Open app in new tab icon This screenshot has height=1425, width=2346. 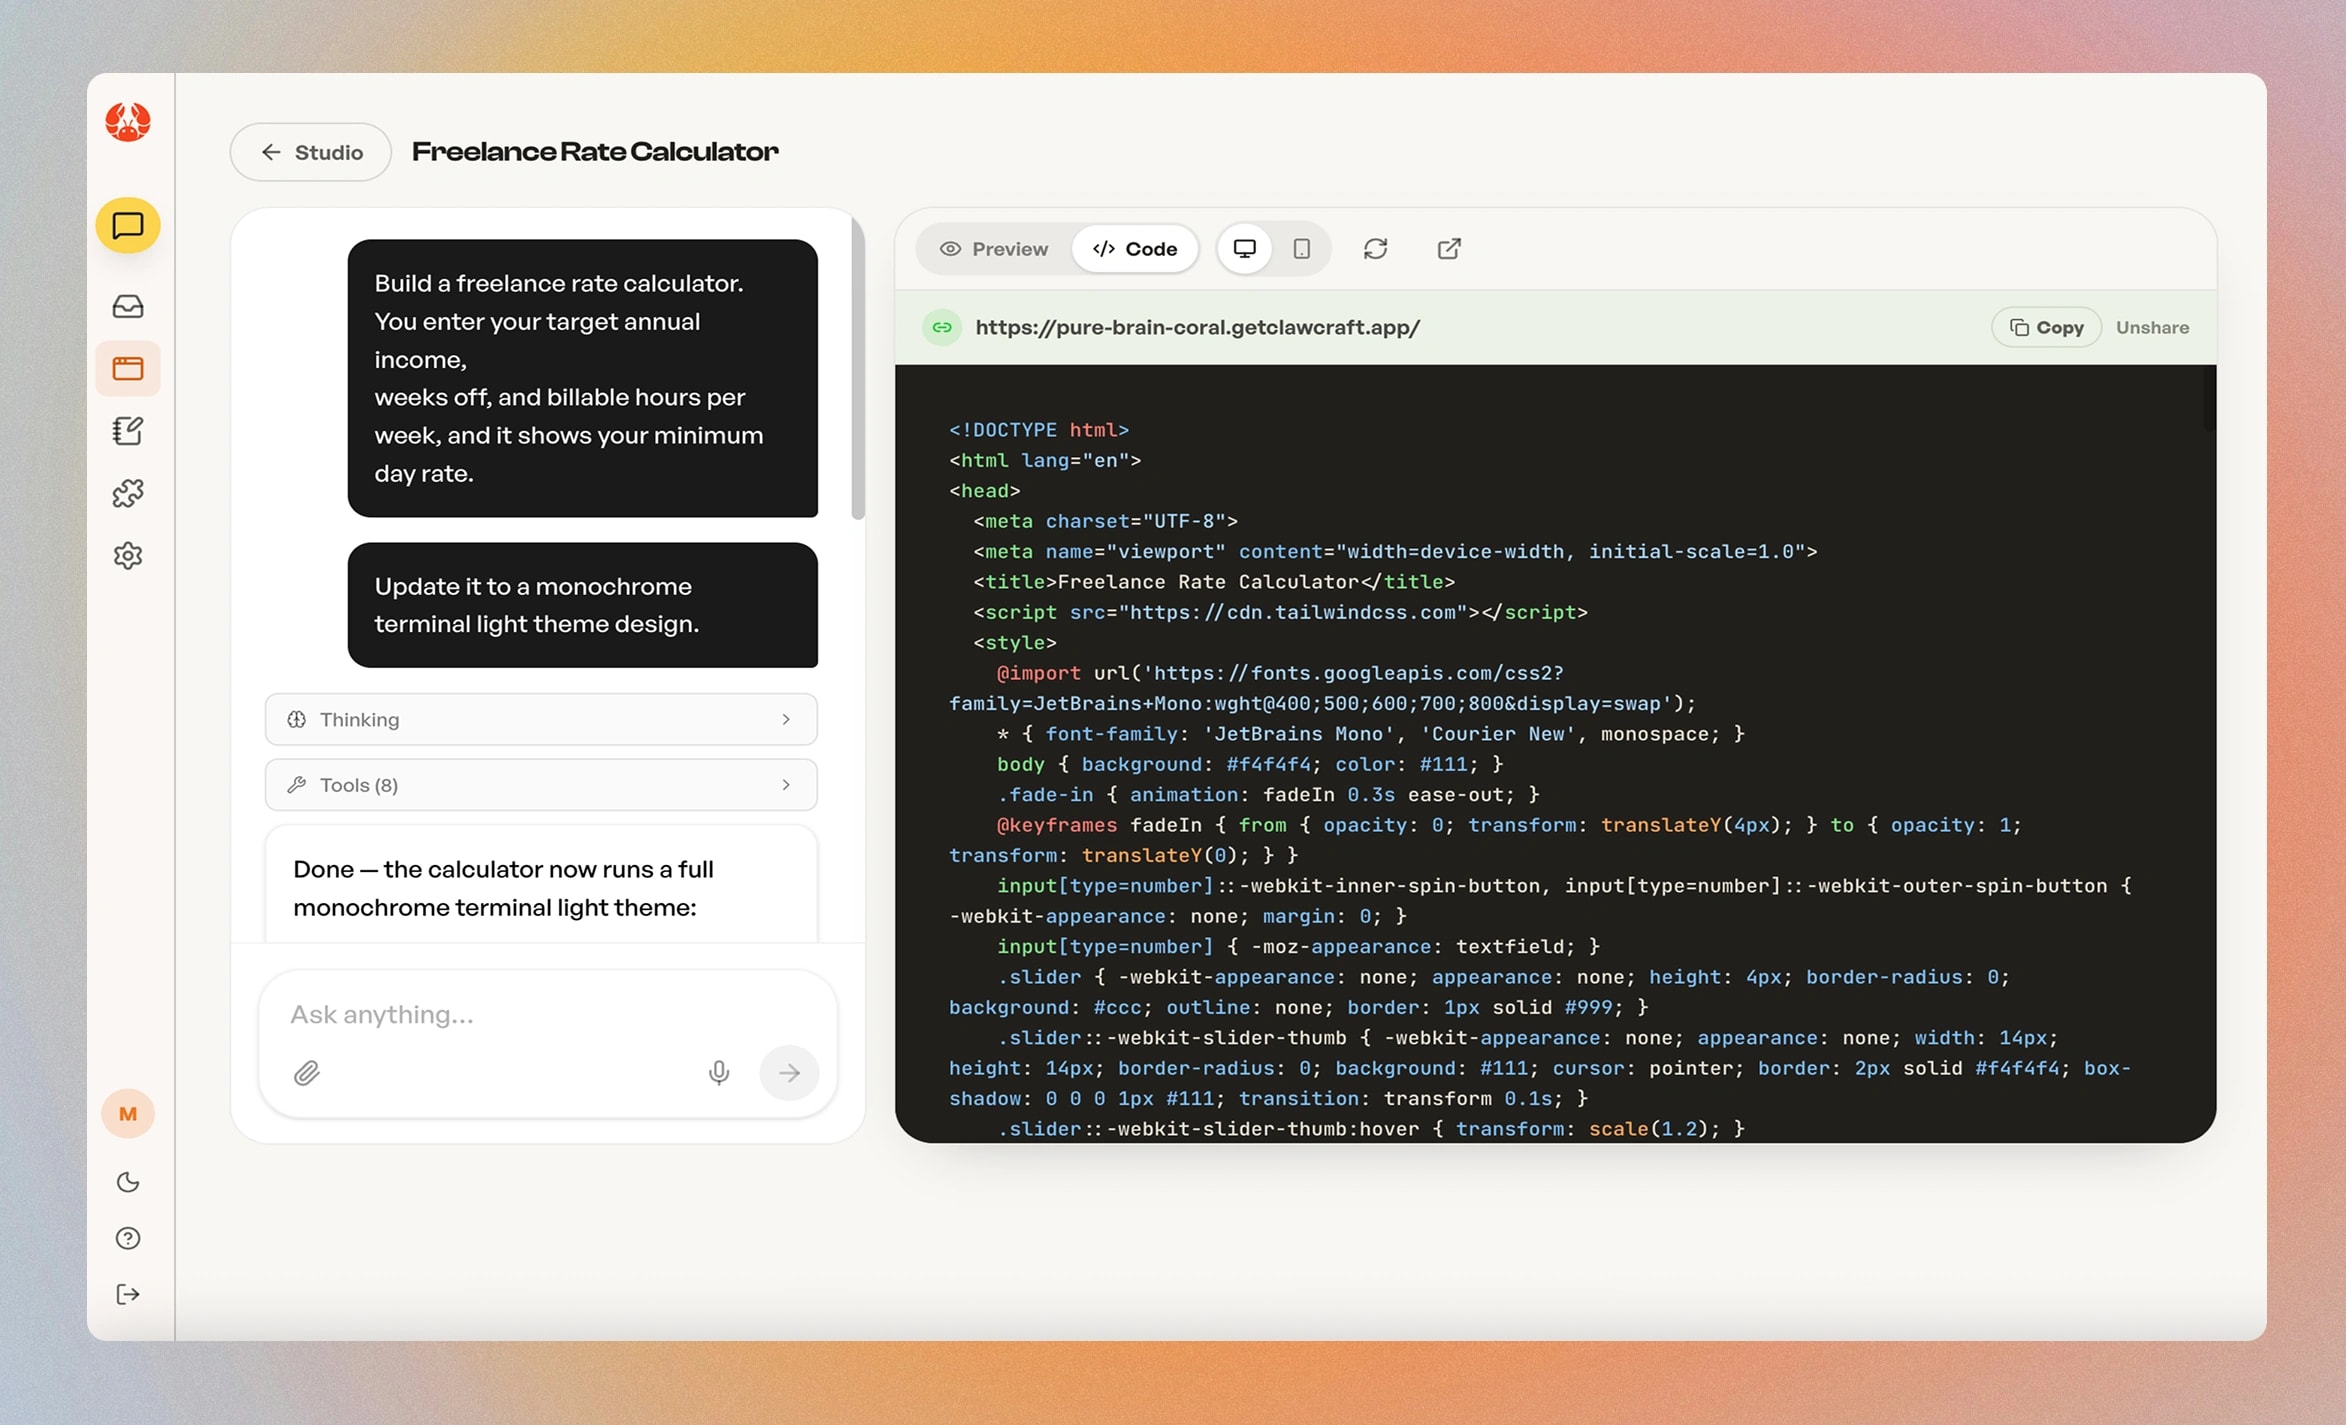coord(1449,249)
